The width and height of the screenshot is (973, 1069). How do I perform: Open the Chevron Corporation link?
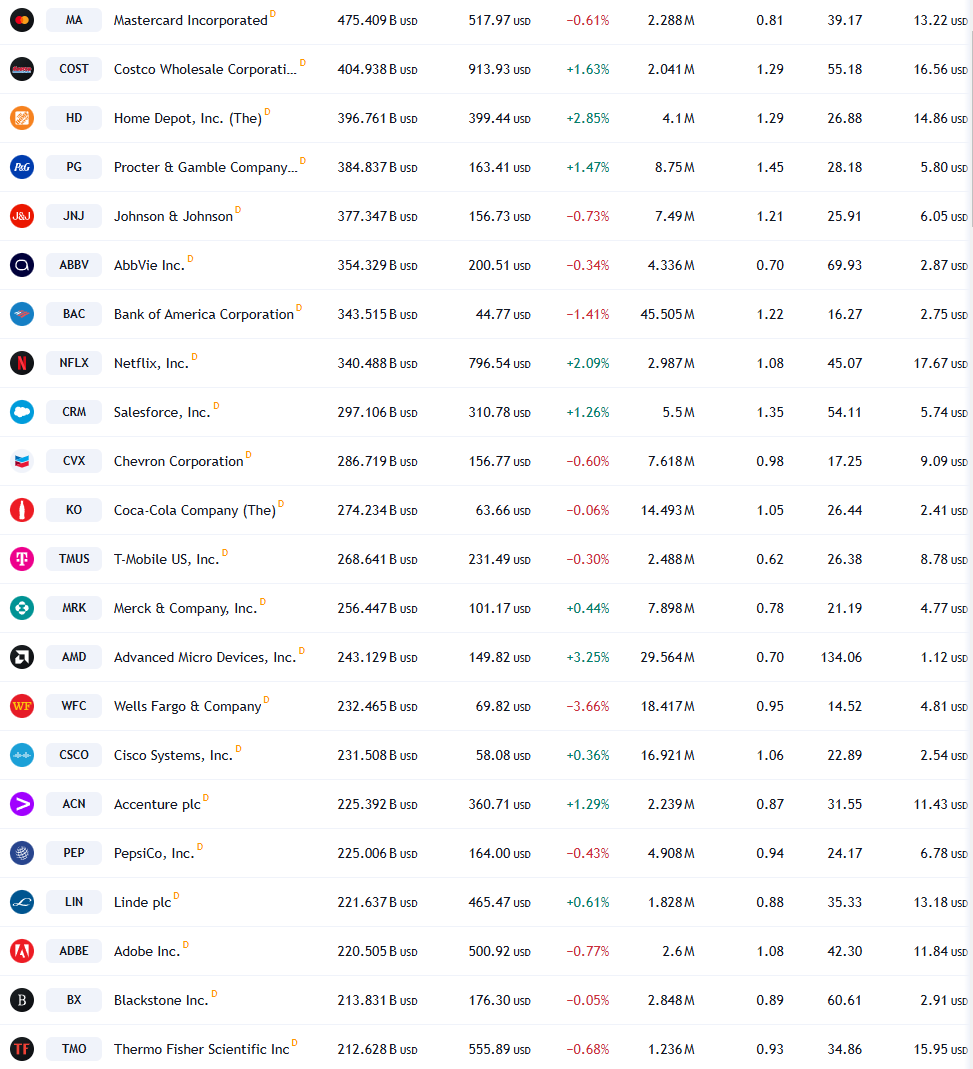[x=179, y=462]
